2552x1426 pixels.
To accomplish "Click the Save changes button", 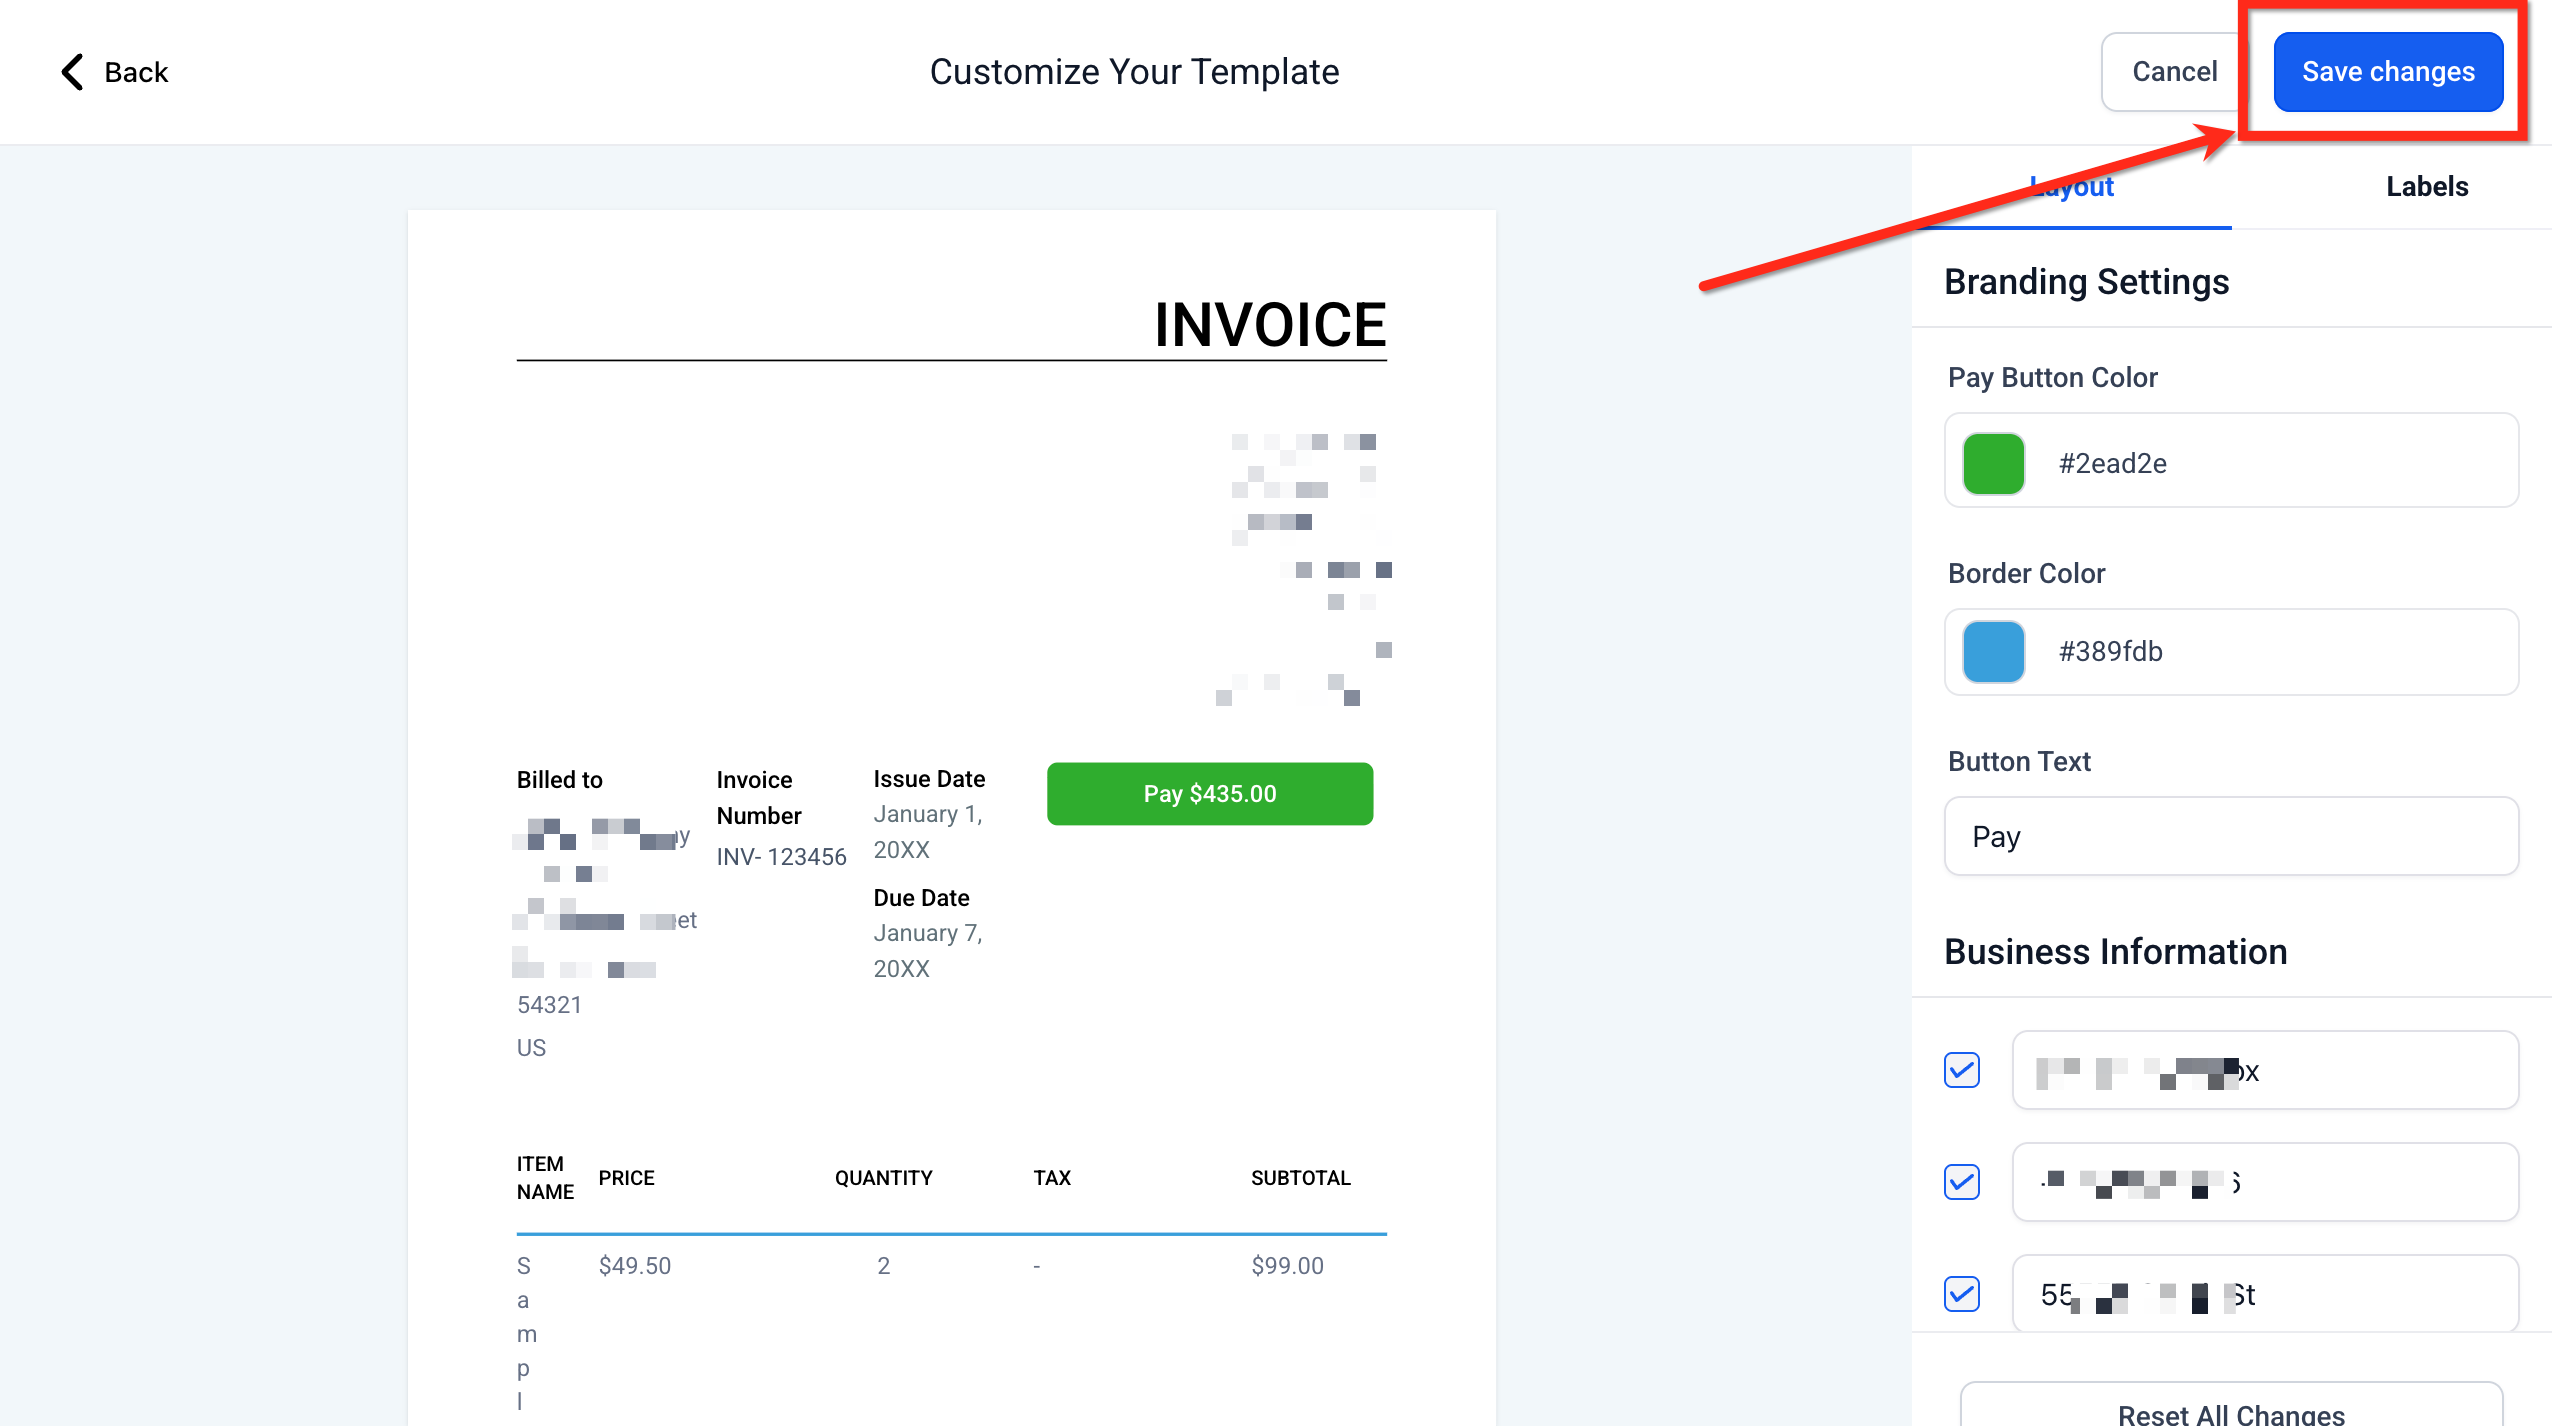I will (2387, 72).
